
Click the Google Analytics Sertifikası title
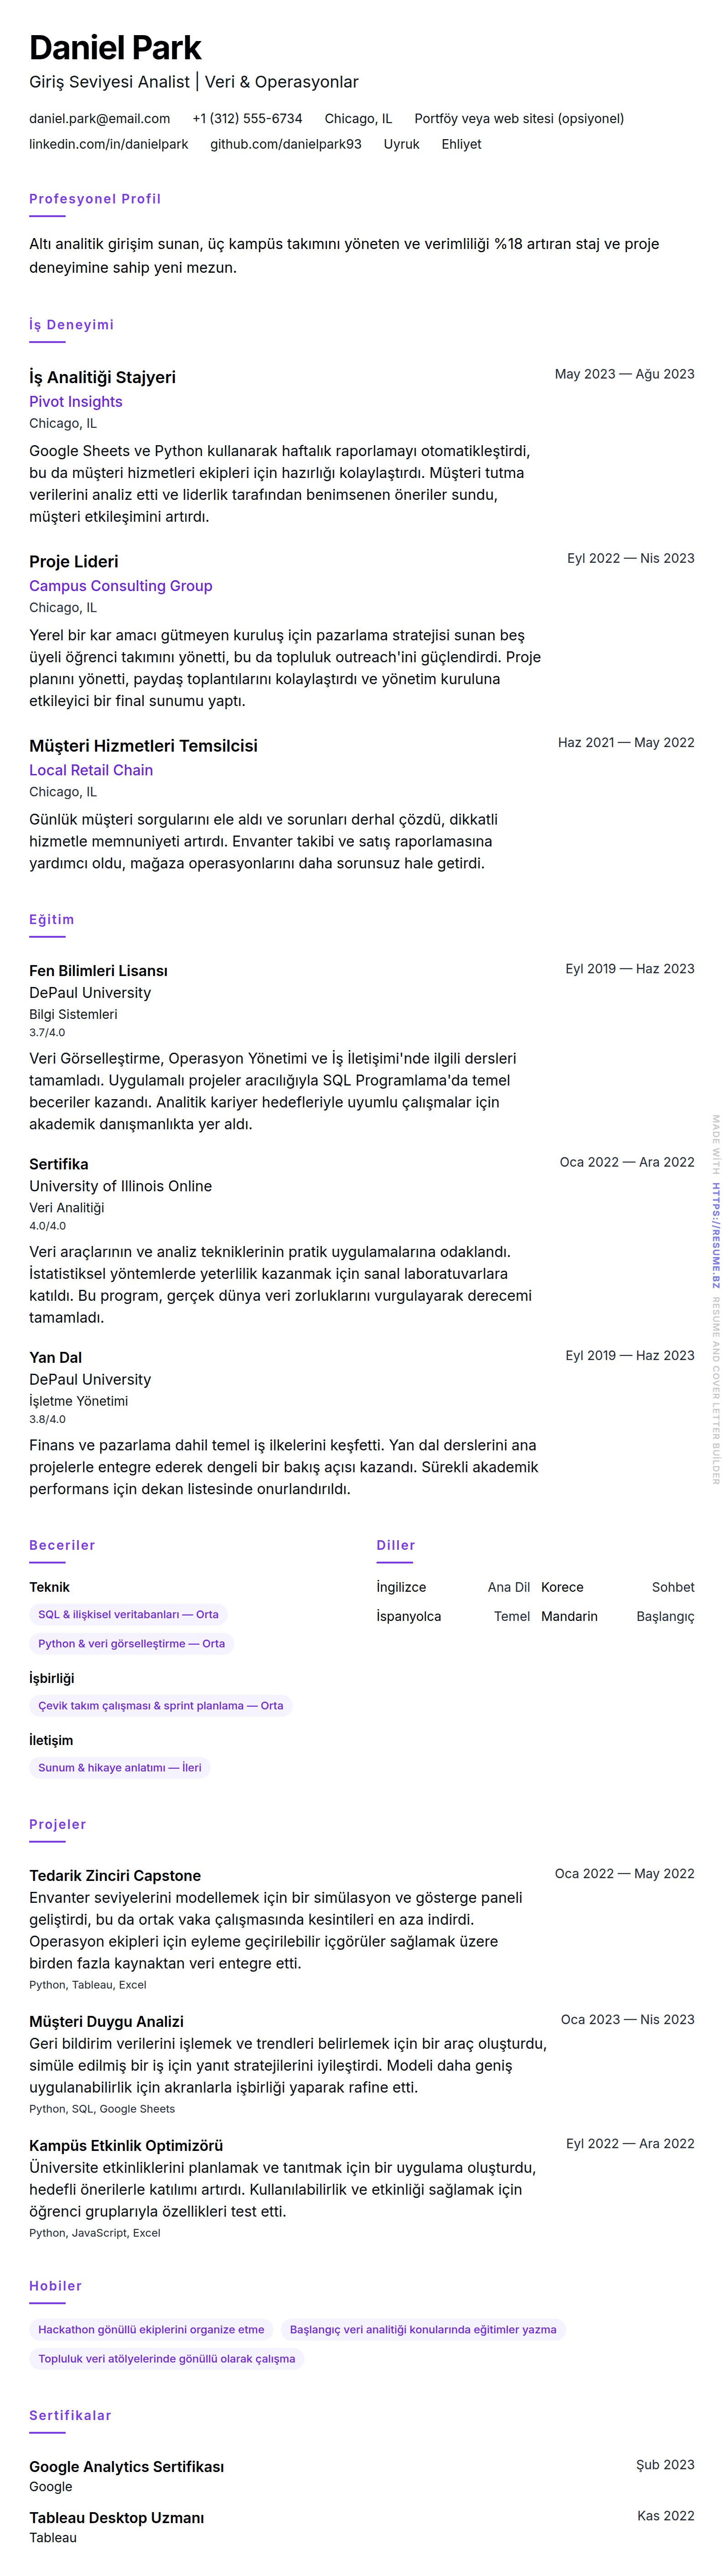(126, 2466)
